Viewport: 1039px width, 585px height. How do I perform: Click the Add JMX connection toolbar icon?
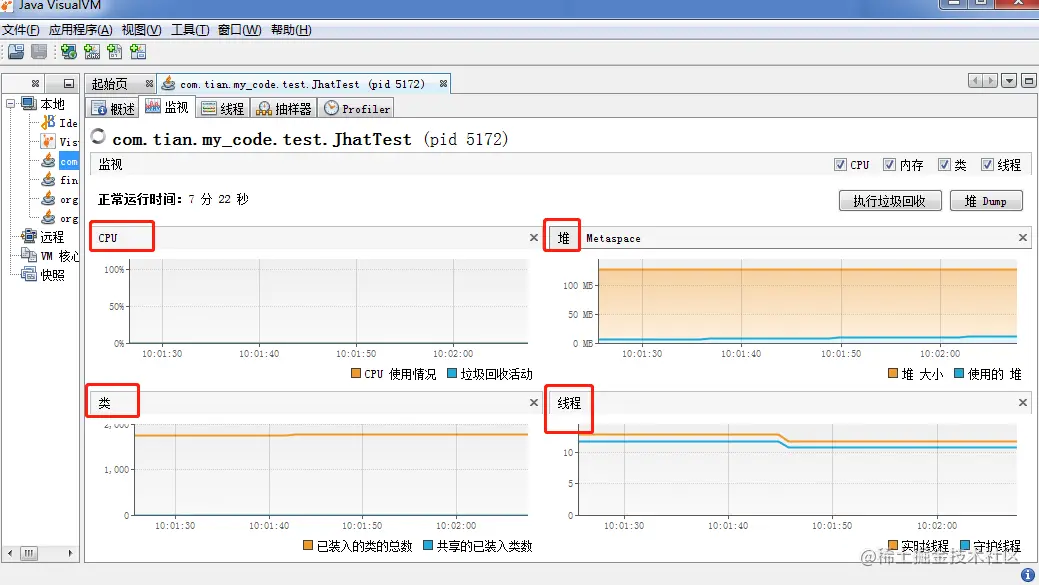pos(91,52)
